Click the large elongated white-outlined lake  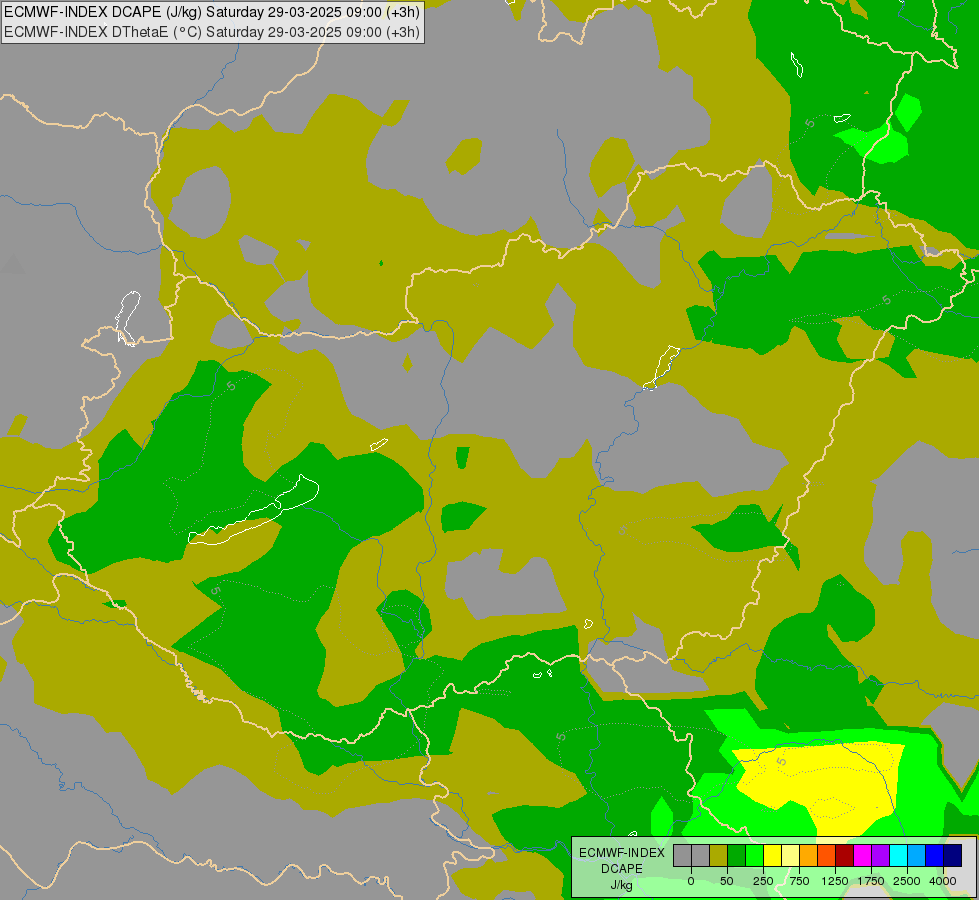click(x=253, y=511)
